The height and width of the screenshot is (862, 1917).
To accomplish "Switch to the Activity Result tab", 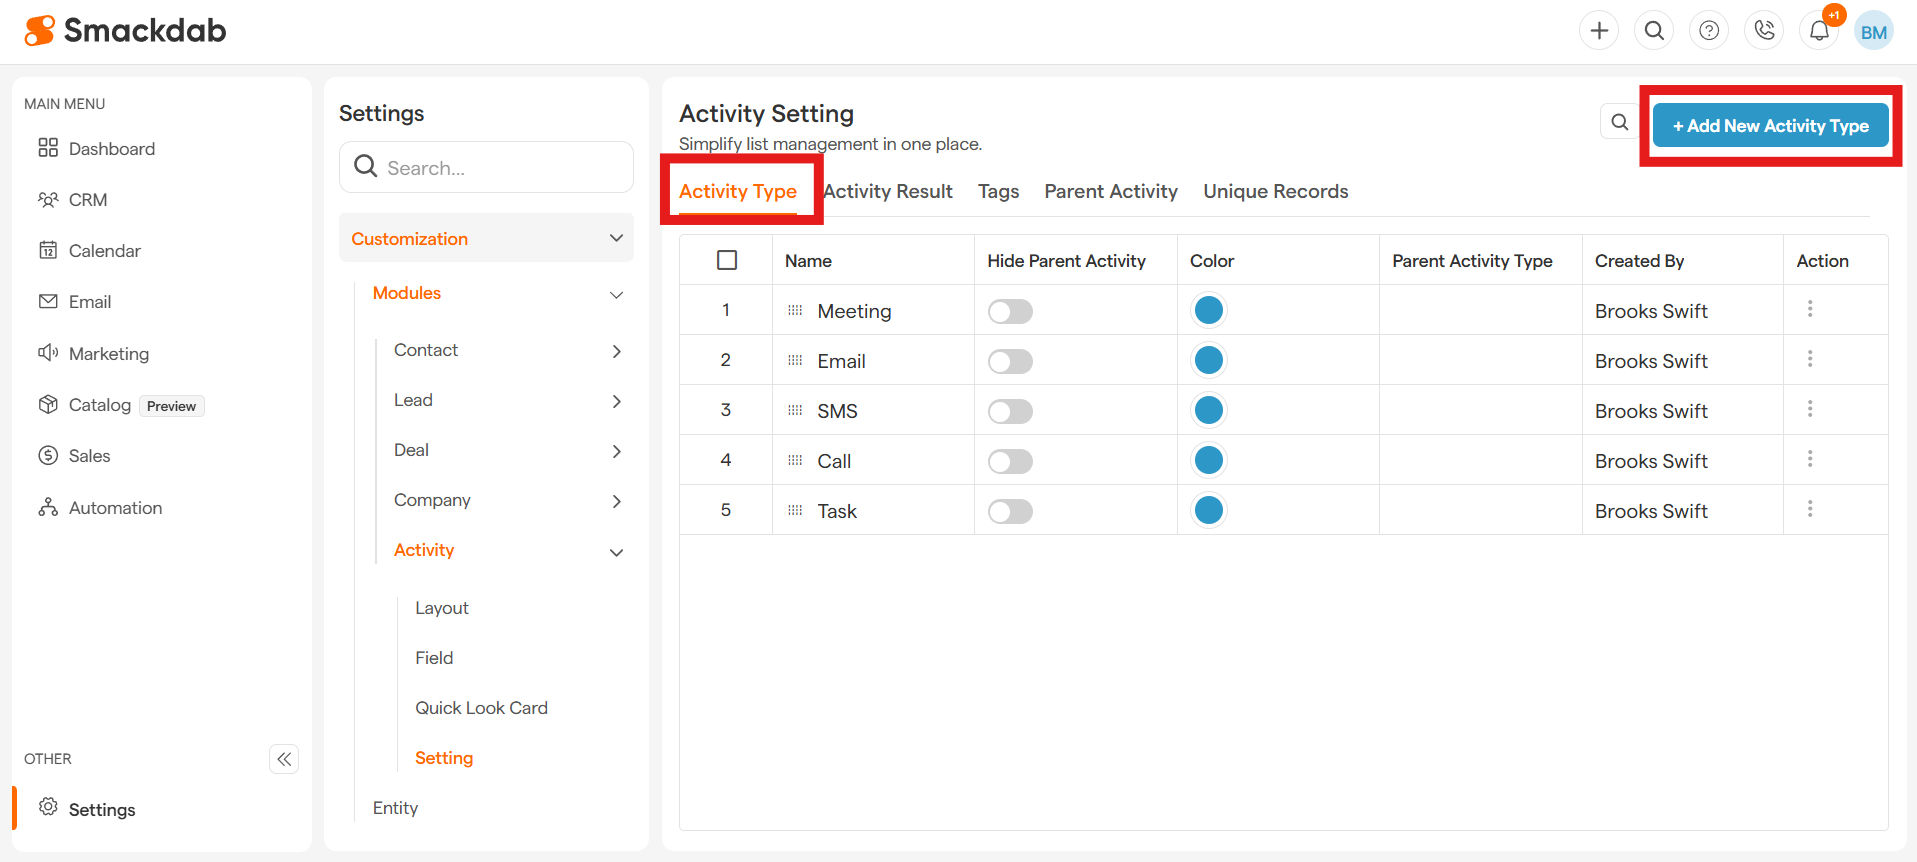I will click(887, 191).
